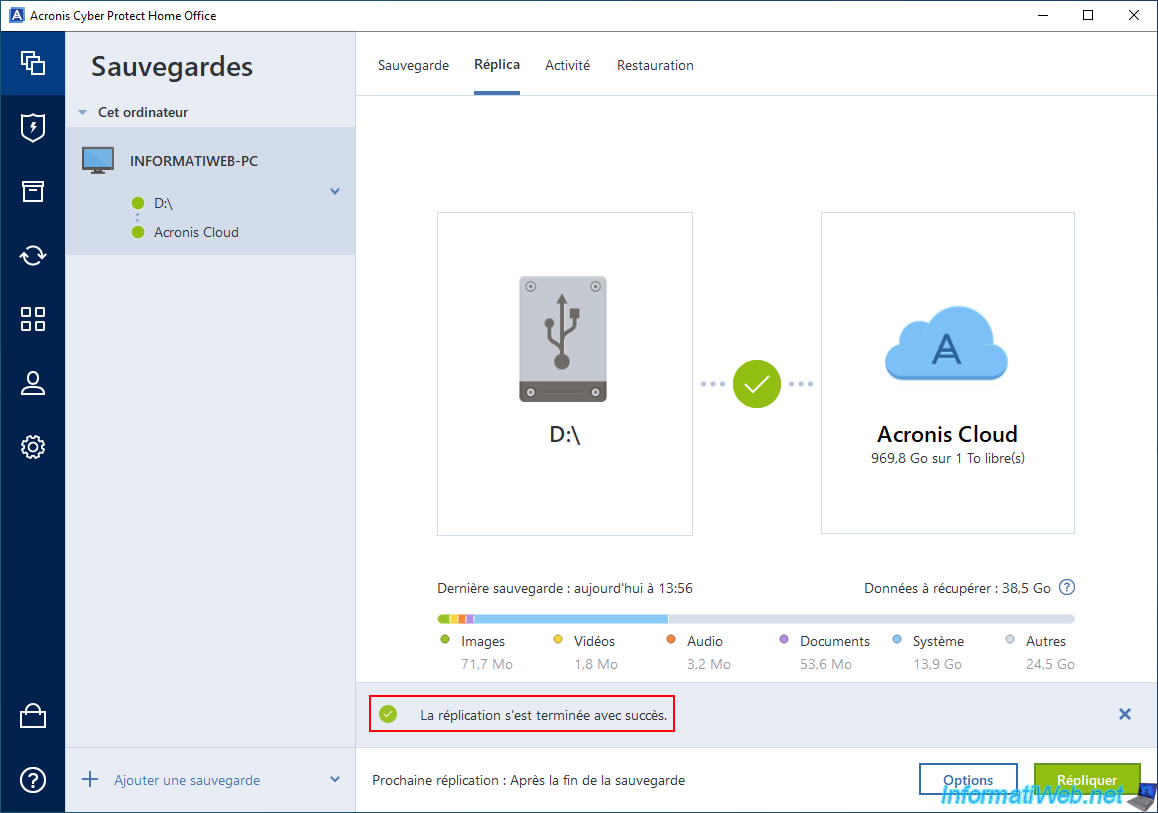Image resolution: width=1158 pixels, height=813 pixels.
Task: Click the '24,5 Go' Autres value
Action: (x=1050, y=664)
